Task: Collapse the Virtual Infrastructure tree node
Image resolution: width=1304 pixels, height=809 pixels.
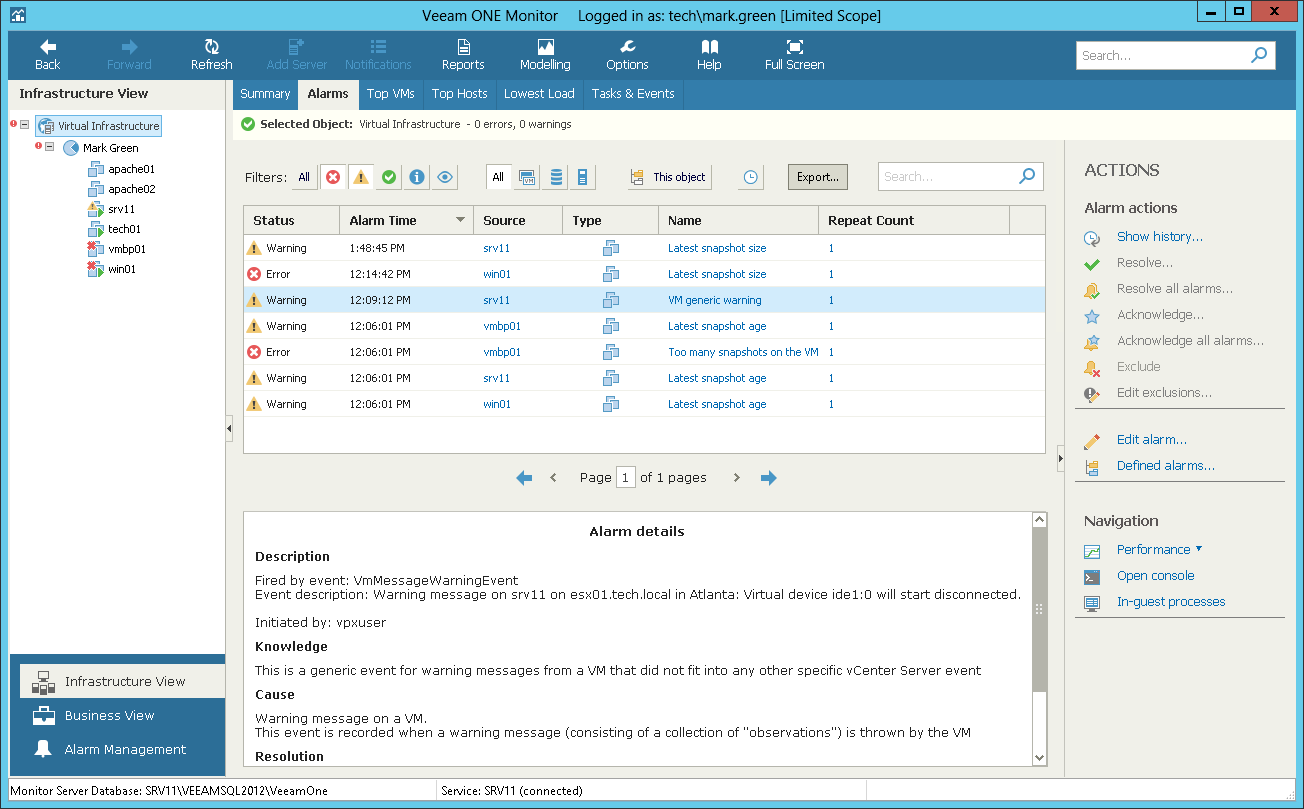Action: click(x=26, y=125)
